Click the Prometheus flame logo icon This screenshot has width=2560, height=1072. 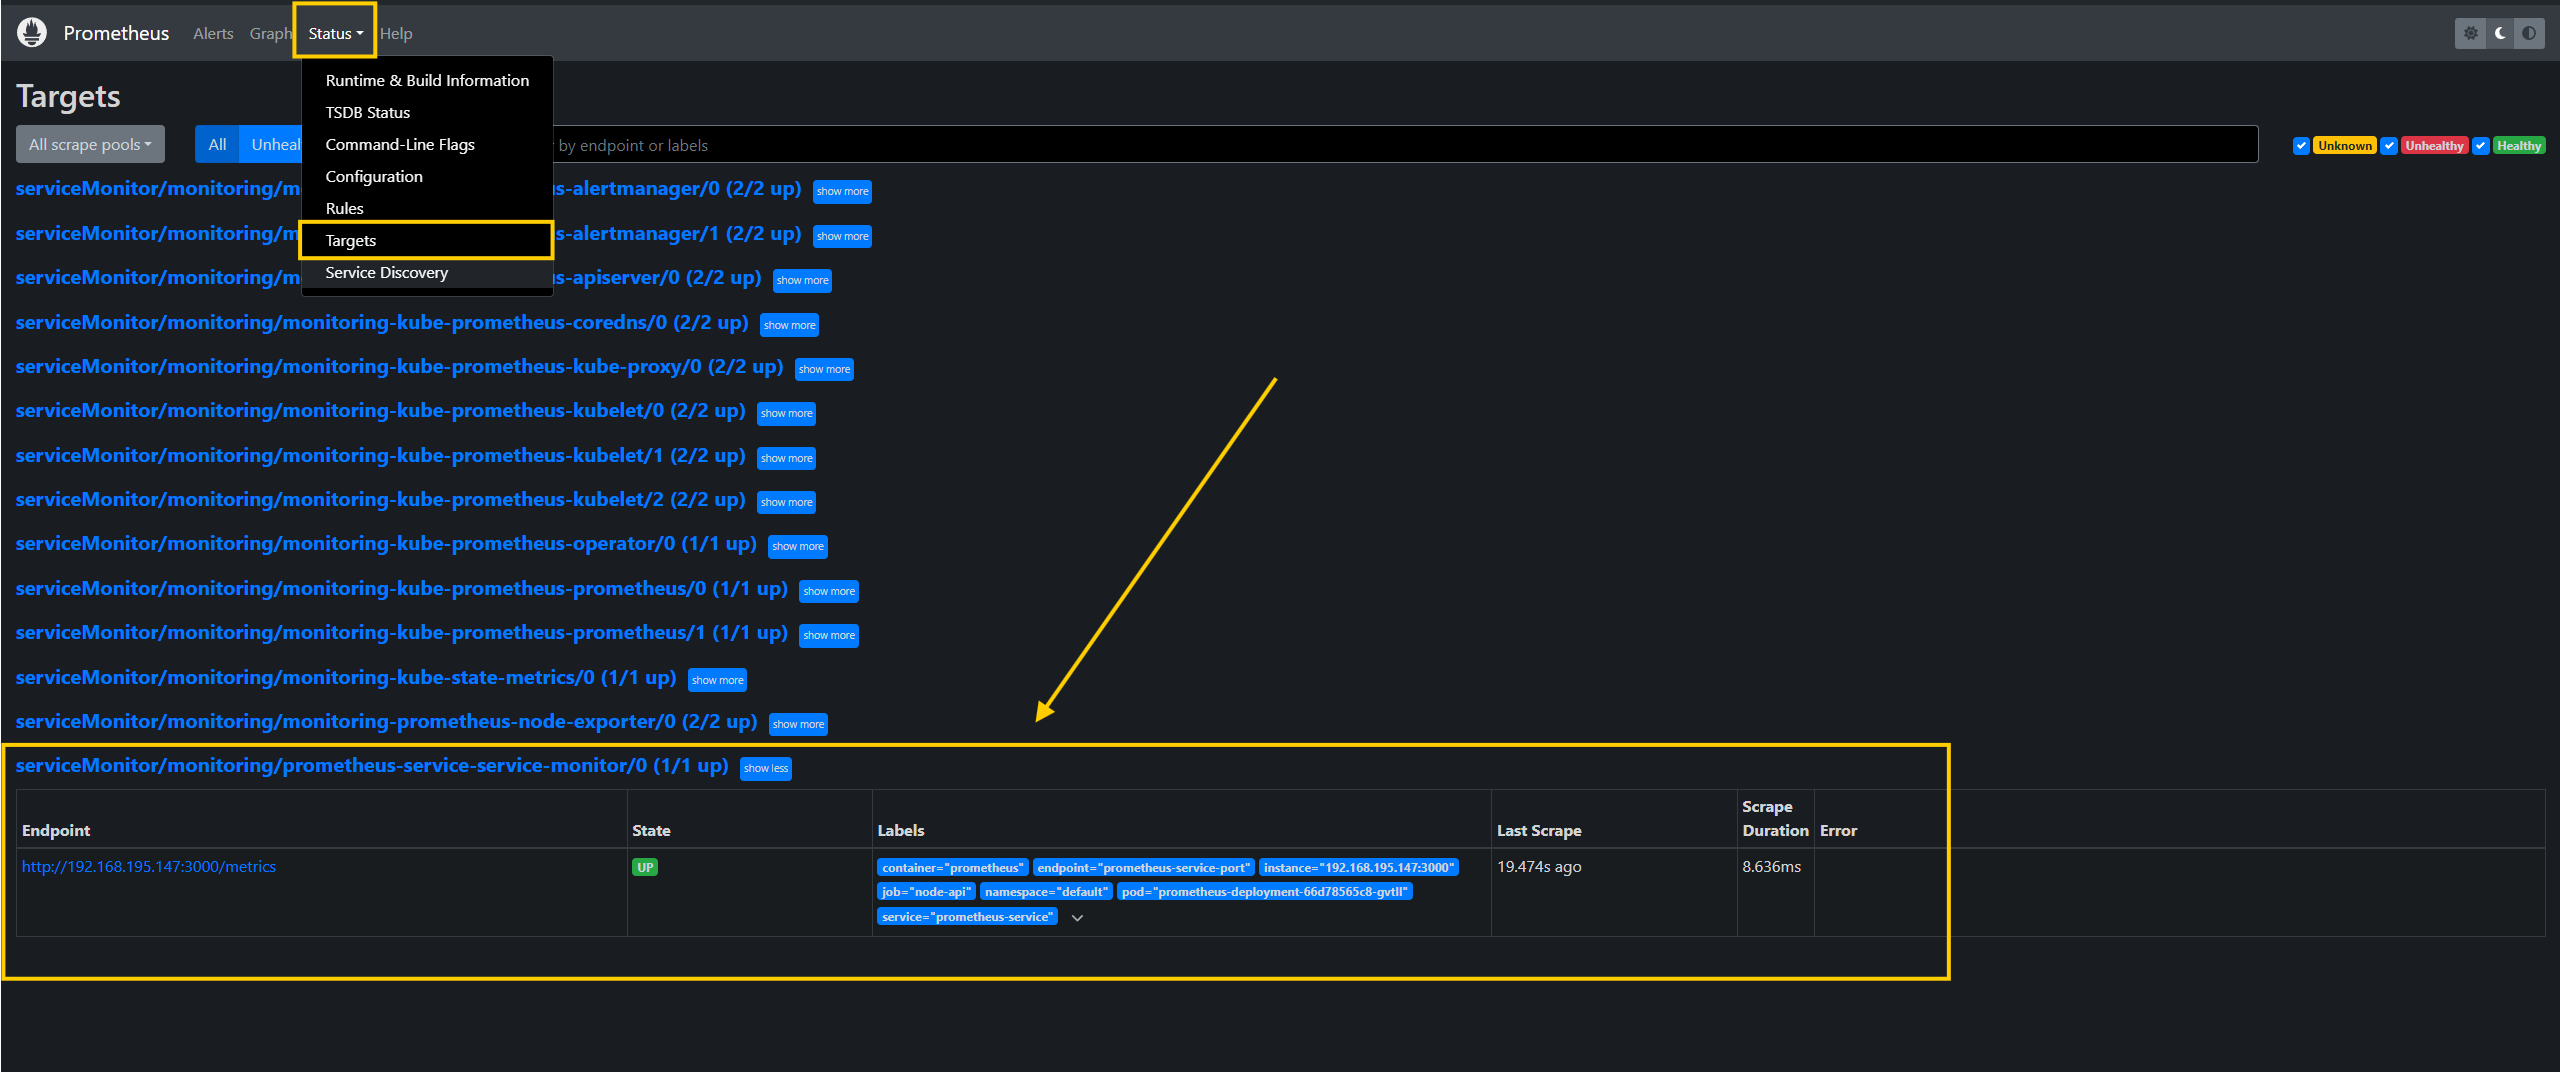pyautogui.click(x=32, y=32)
